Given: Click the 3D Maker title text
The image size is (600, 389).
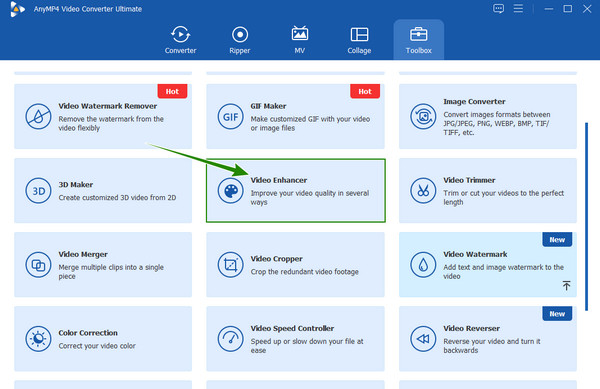Looking at the screenshot, I should coord(76,184).
